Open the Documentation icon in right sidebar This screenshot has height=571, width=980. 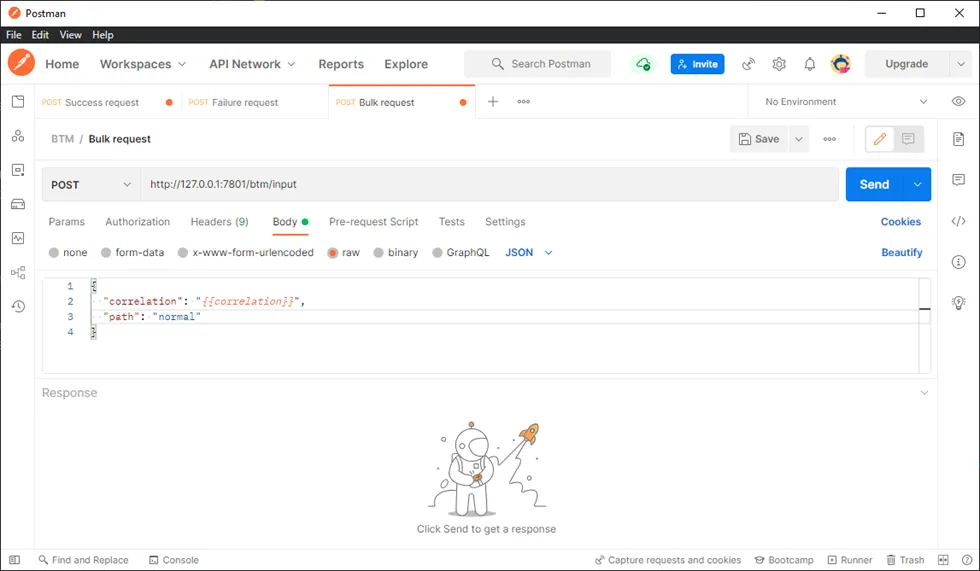coord(958,139)
